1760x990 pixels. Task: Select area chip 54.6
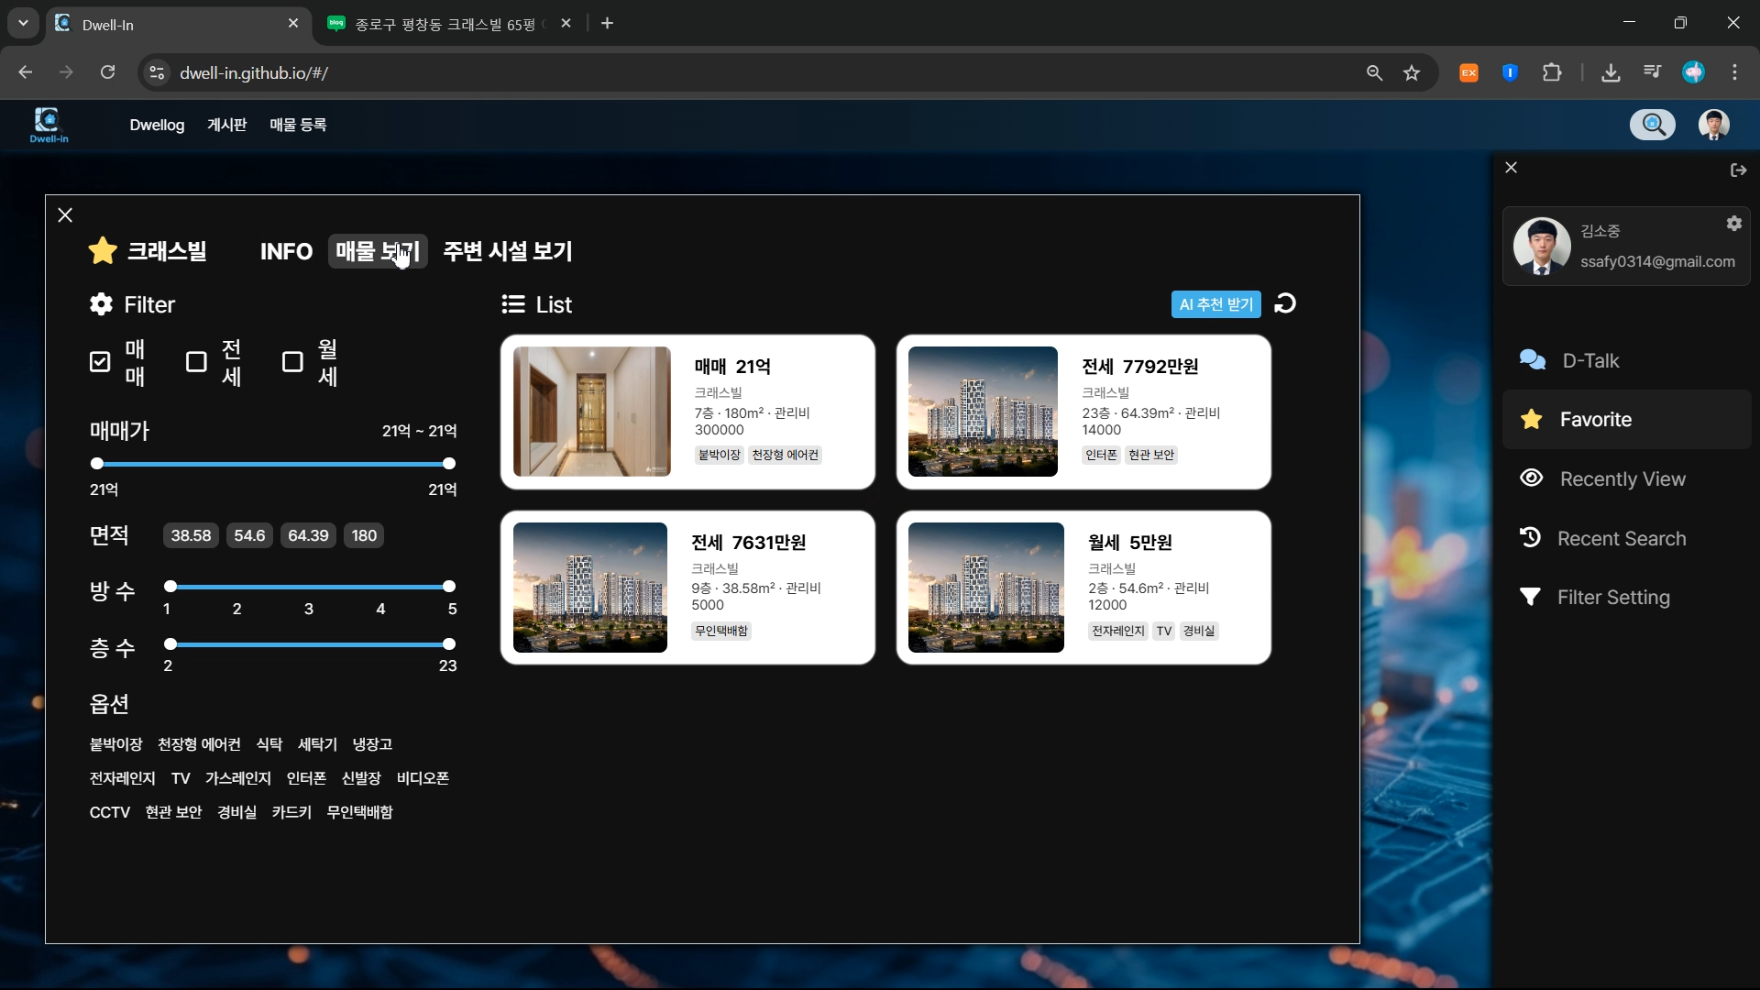(250, 535)
